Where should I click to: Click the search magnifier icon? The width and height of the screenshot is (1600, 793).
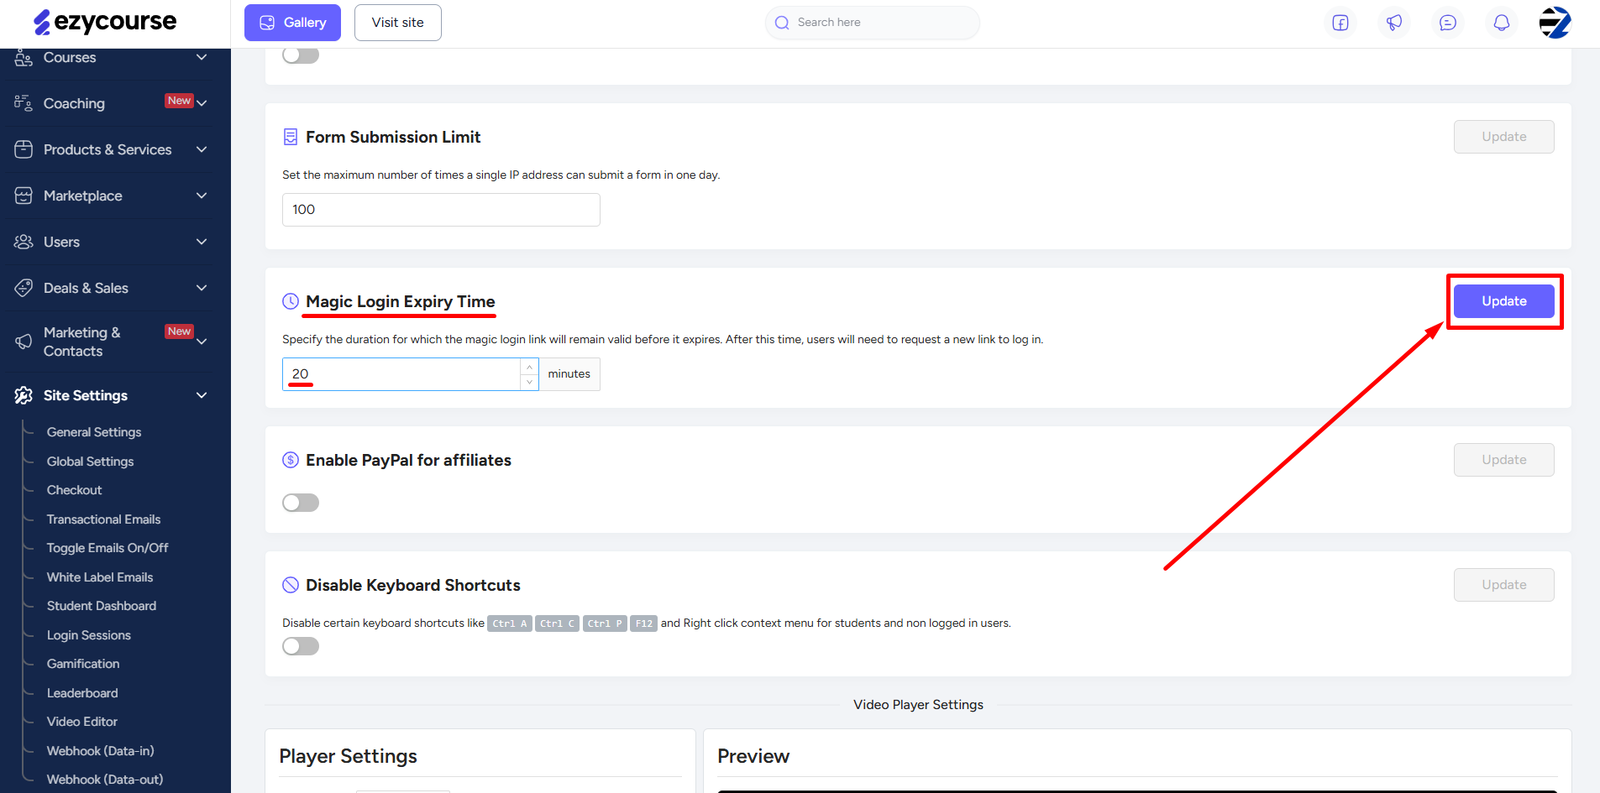782,23
